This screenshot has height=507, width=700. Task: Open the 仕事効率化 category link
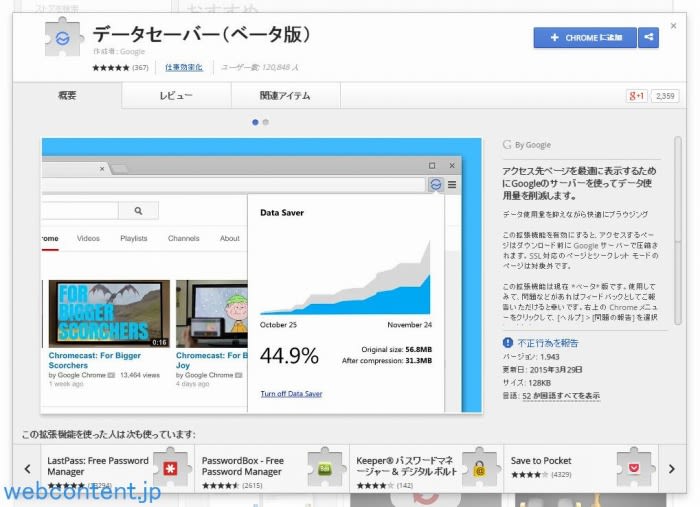click(x=184, y=67)
